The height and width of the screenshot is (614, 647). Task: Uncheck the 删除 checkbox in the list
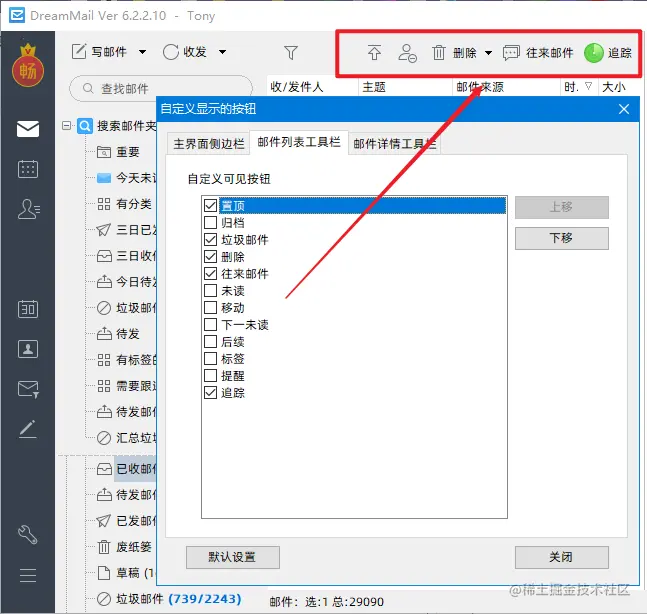click(x=210, y=257)
